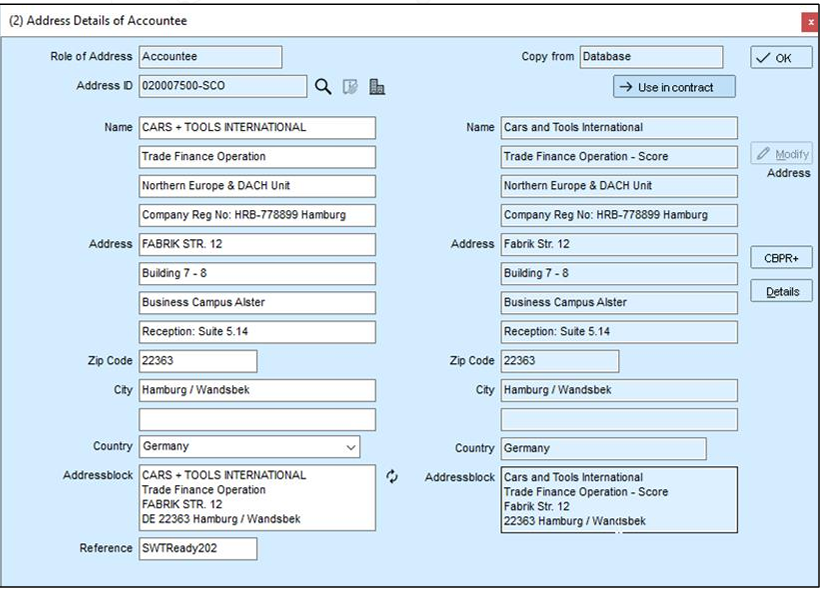Viewport: 820px width, 592px height.
Task: Open address search magnifier icon
Action: pos(323,86)
